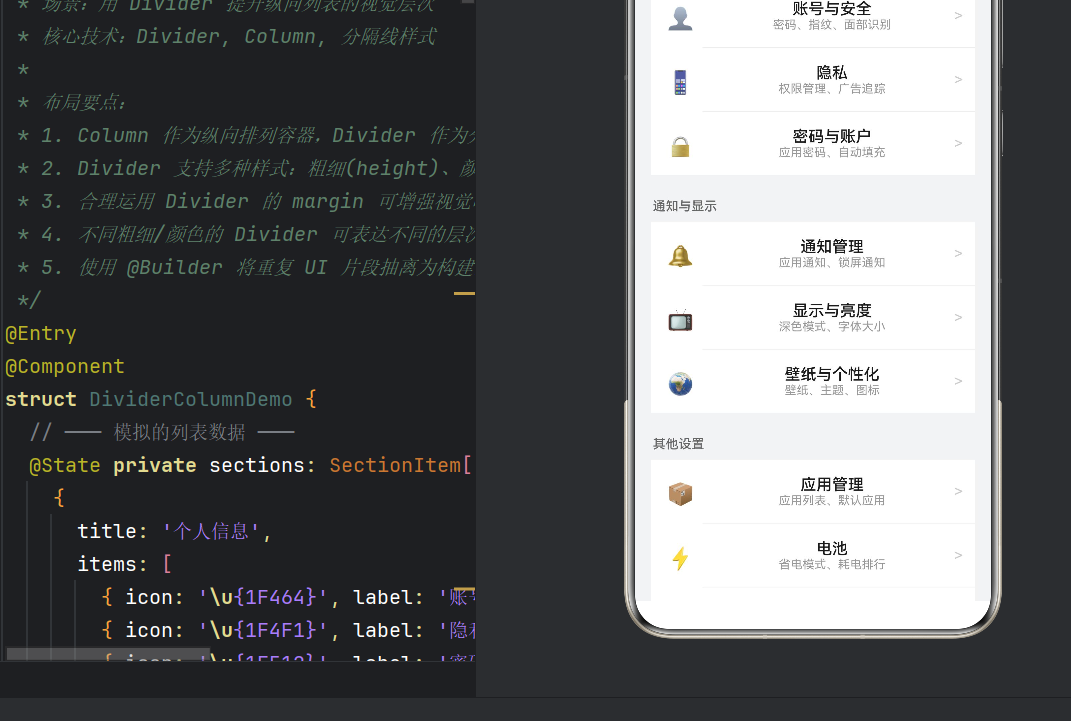Click the '\u{1F4F1}' icon string
The height and width of the screenshot is (721, 1071).
tap(263, 630)
